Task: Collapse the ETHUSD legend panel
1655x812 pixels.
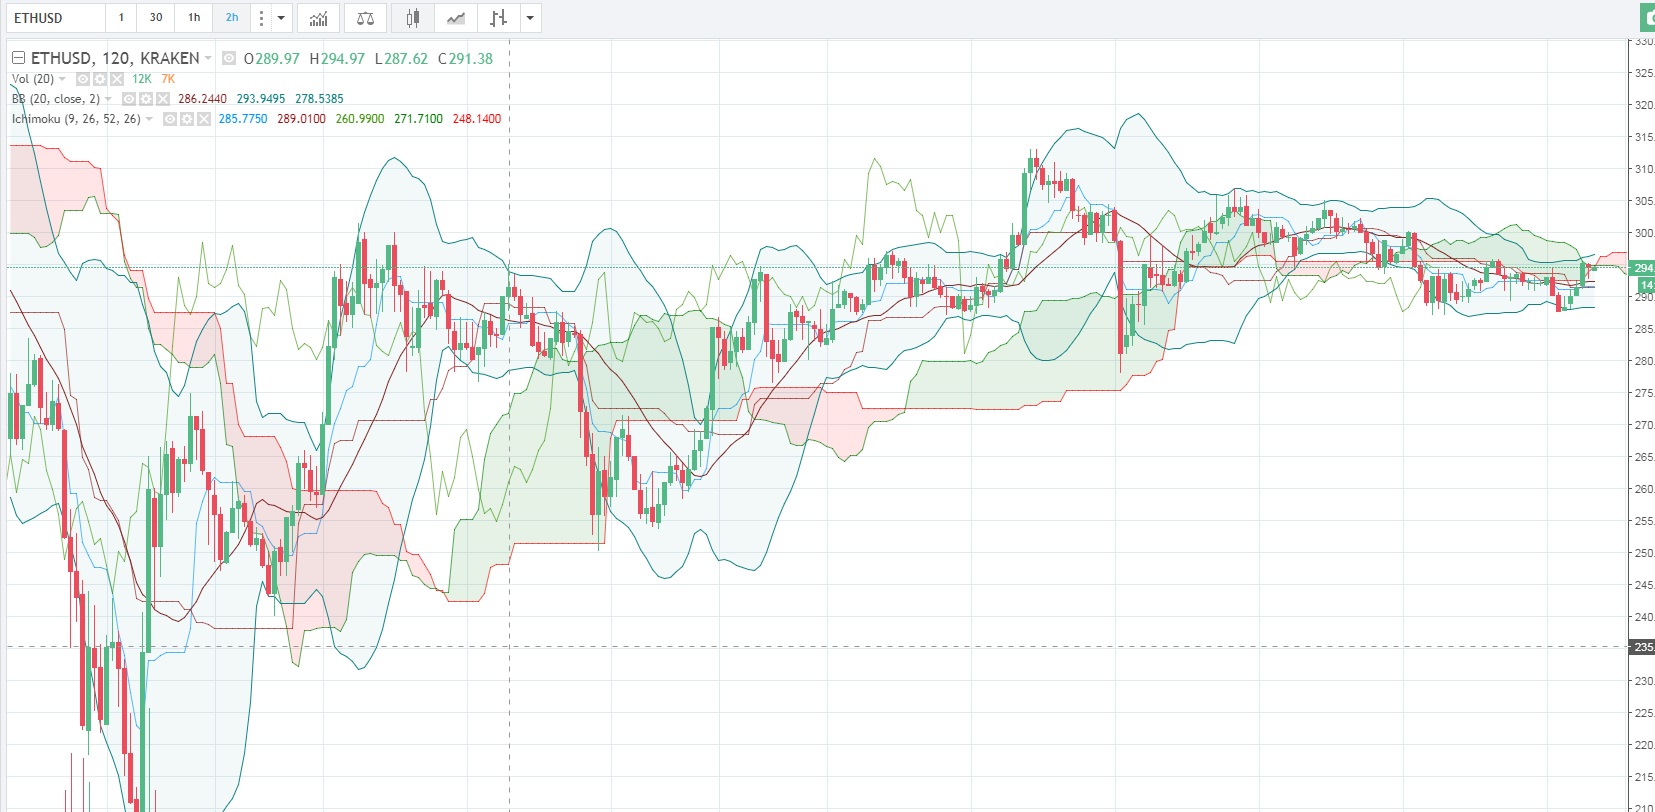Action: (18, 58)
